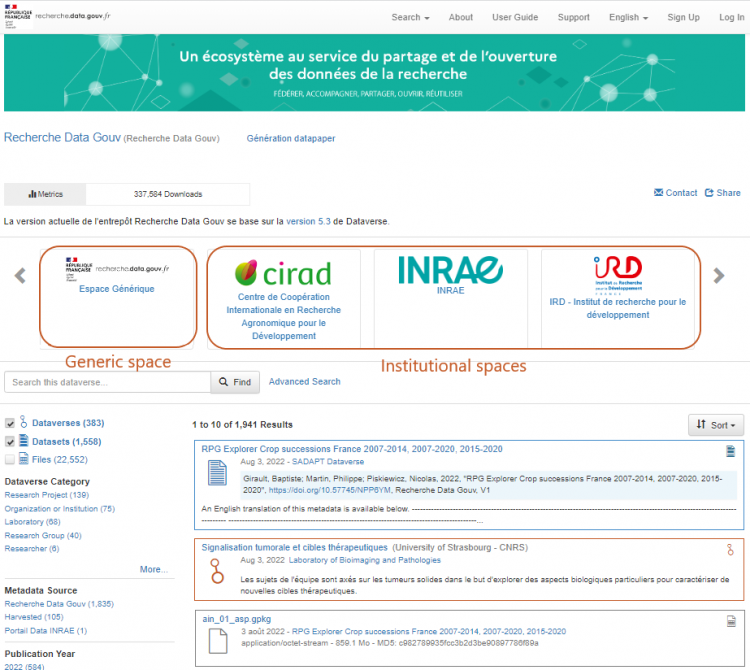Viewport: 750px width, 670px height.
Task: Open dataset link under ain_01_asp.gpkg file
Action: [429, 631]
